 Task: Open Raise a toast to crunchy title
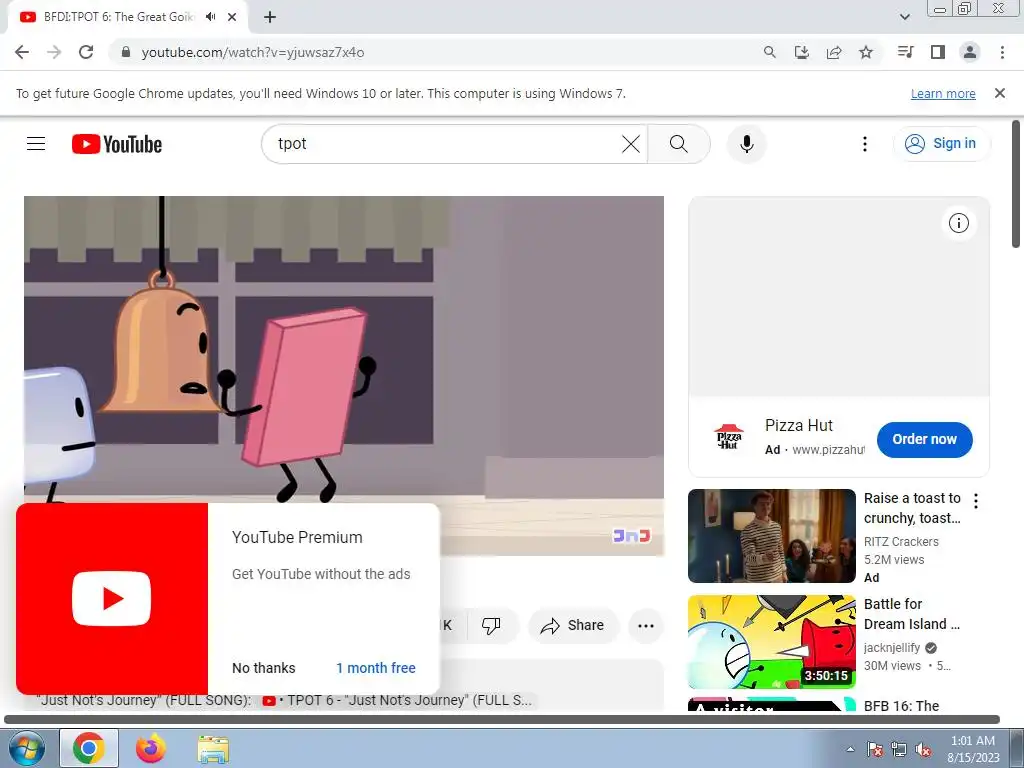912,508
